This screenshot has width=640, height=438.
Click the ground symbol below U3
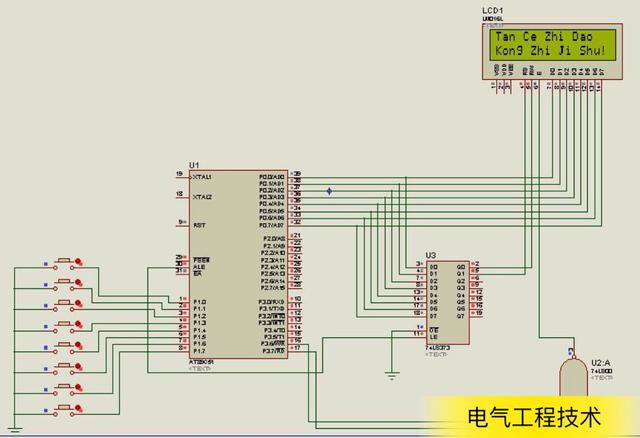pyautogui.click(x=389, y=375)
